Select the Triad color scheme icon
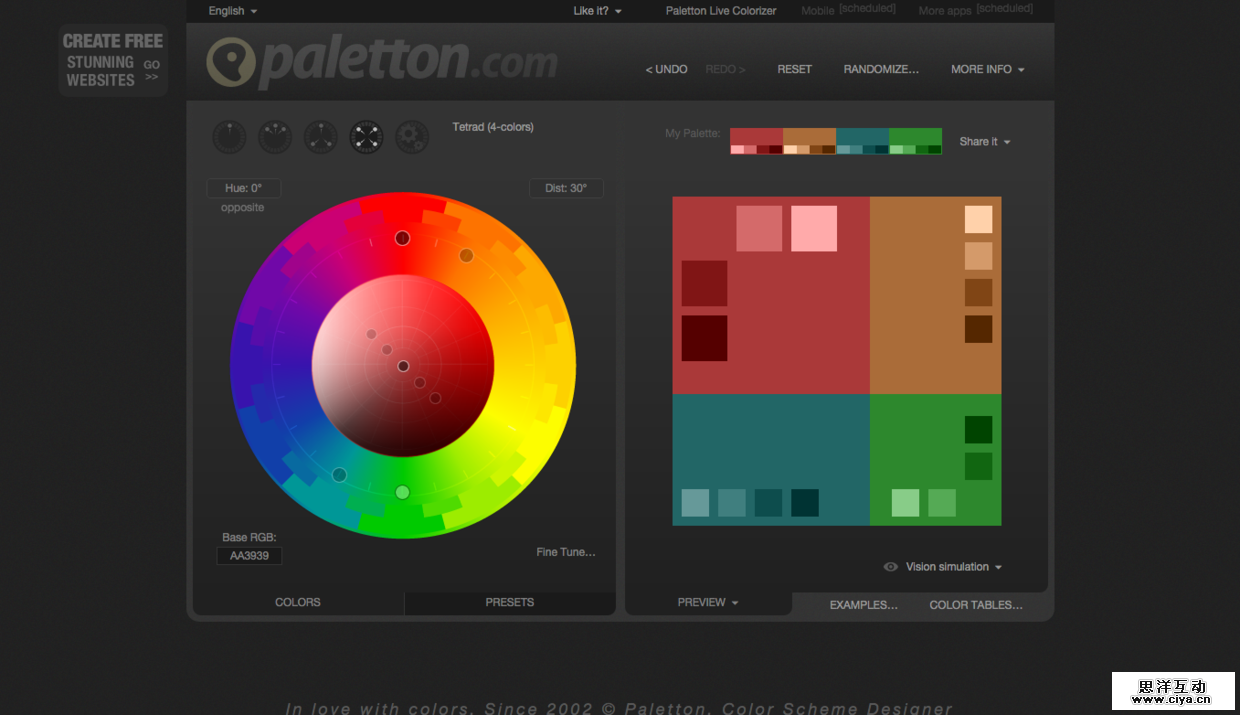Image resolution: width=1240 pixels, height=715 pixels. (321, 137)
